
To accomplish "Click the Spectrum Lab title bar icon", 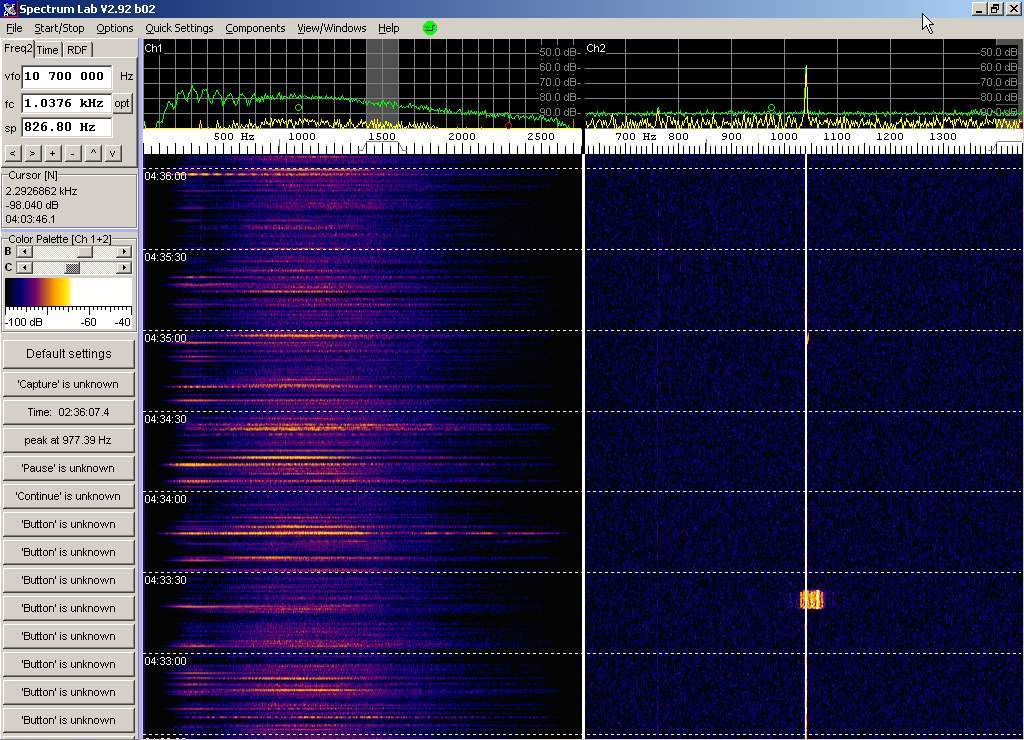I will click(x=9, y=9).
